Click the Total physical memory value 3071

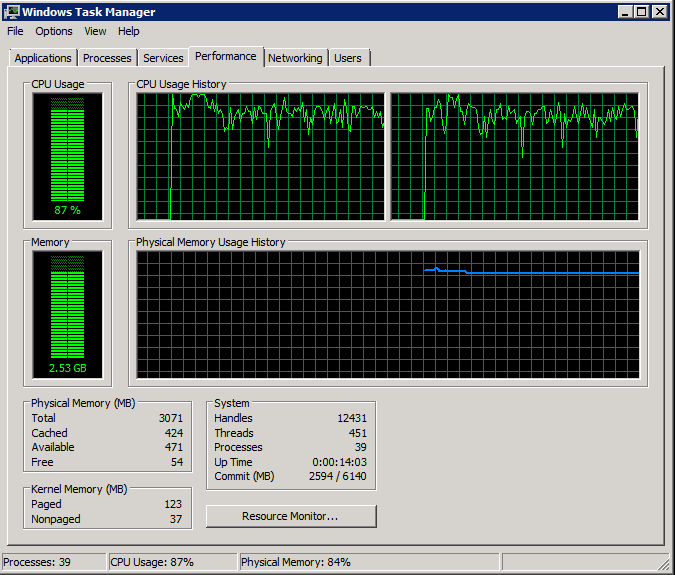pyautogui.click(x=171, y=418)
